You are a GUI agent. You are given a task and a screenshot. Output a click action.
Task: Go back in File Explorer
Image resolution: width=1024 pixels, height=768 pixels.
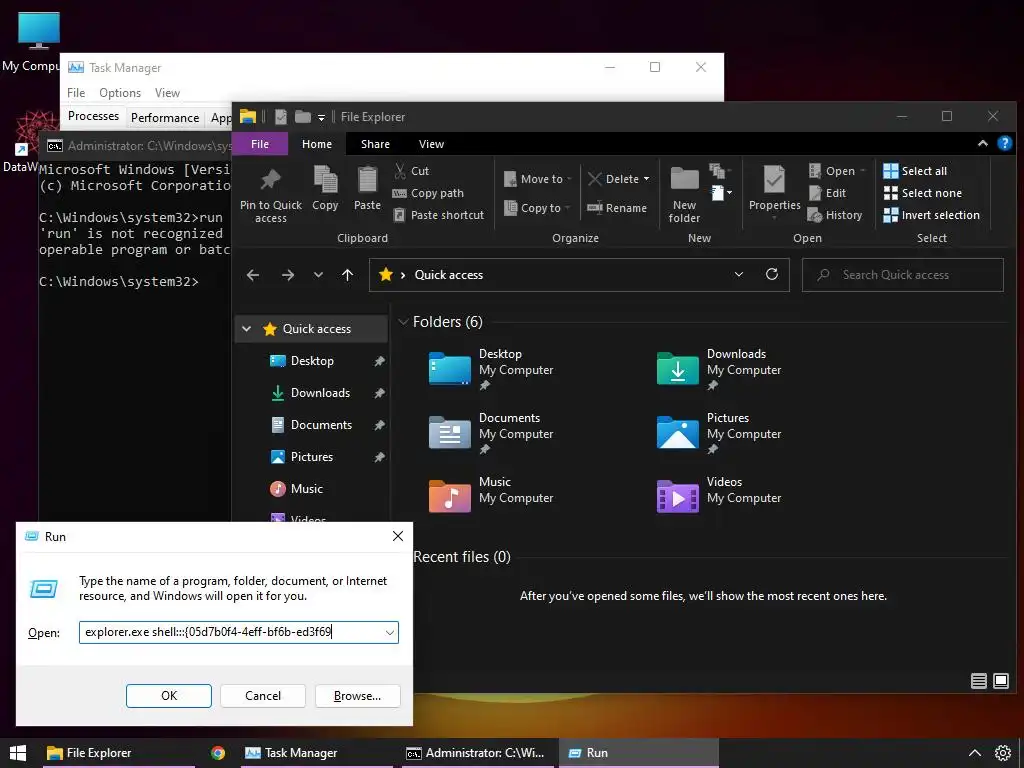point(253,275)
